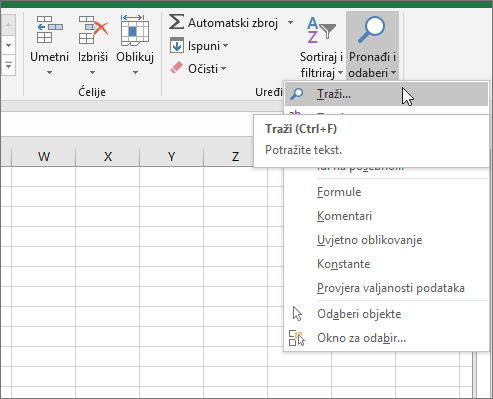Click the arrow pointer icon beside Odaberi objekte
The width and height of the screenshot is (493, 399).
click(x=297, y=314)
